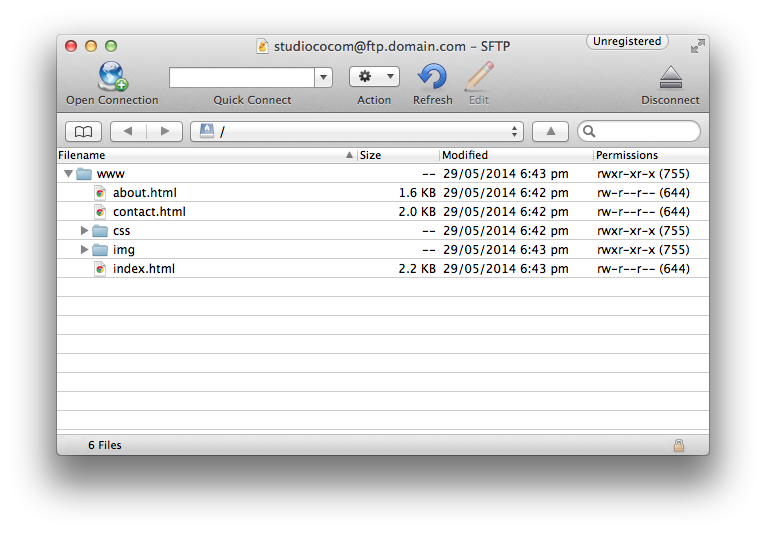Select the index.html filename
This screenshot has width=766, height=534.
(144, 269)
